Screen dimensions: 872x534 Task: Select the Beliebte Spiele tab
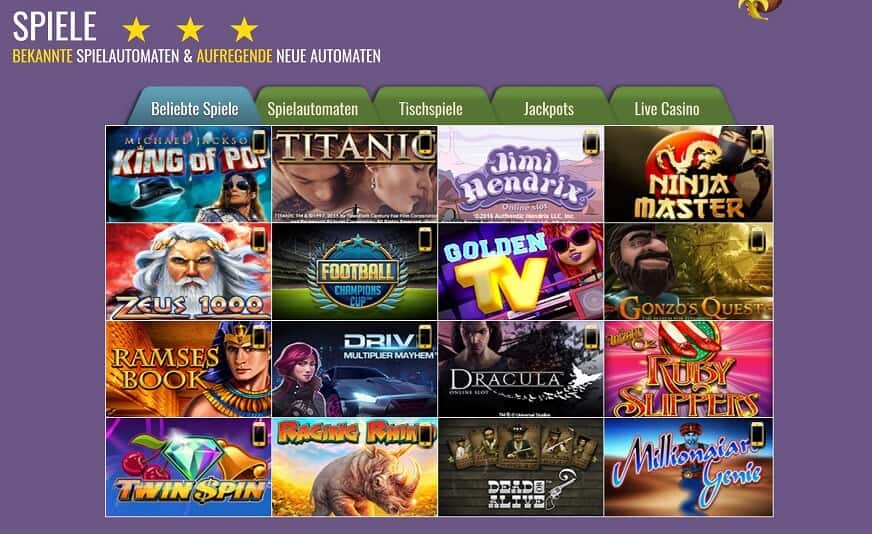195,108
